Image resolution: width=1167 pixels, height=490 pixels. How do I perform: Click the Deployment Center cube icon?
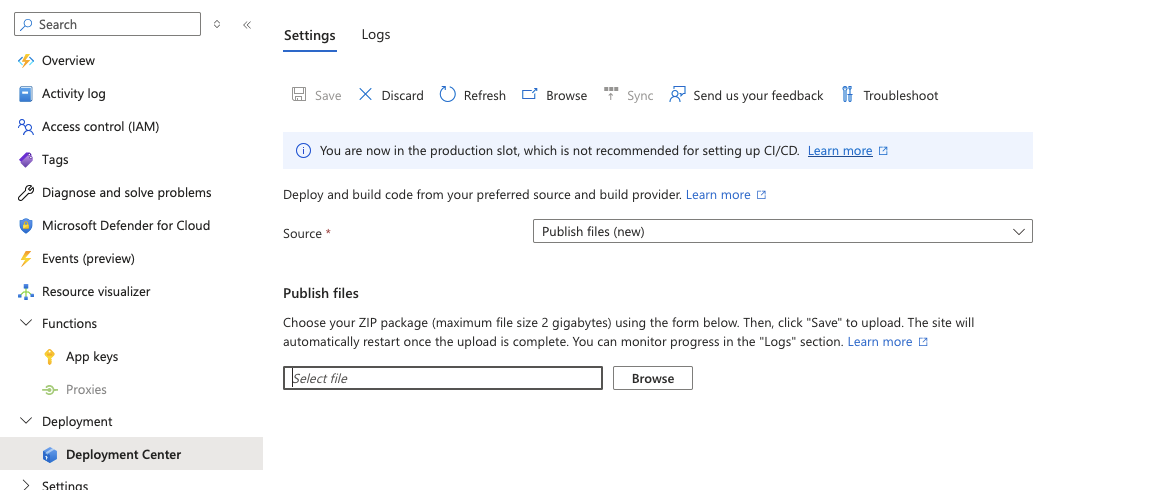click(x=50, y=454)
